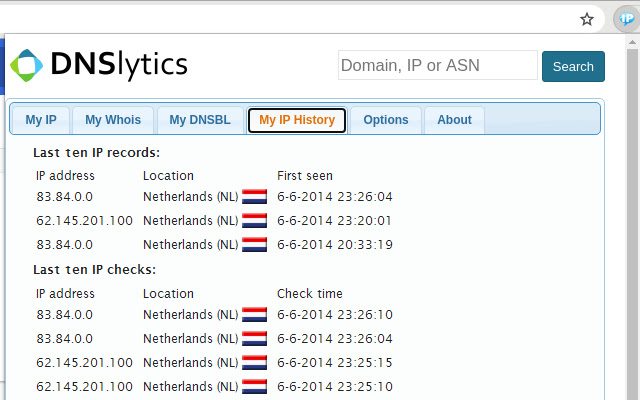Click the DNSlytics extension icon in toolbar
640x400 pixels.
point(626,19)
